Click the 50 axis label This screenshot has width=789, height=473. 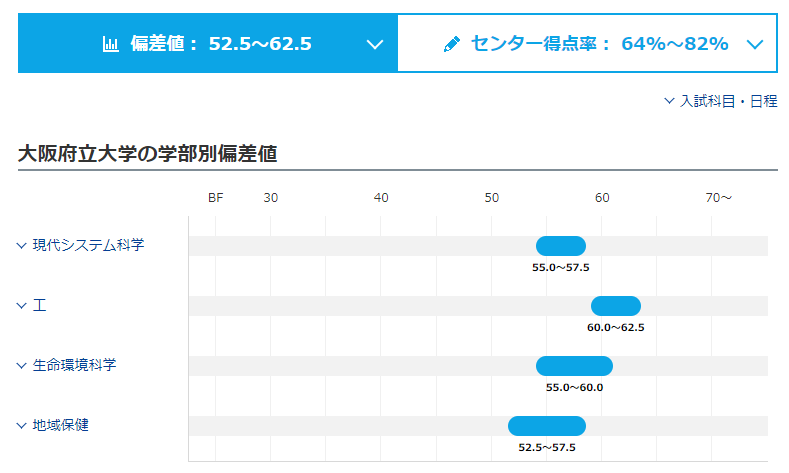(x=492, y=198)
